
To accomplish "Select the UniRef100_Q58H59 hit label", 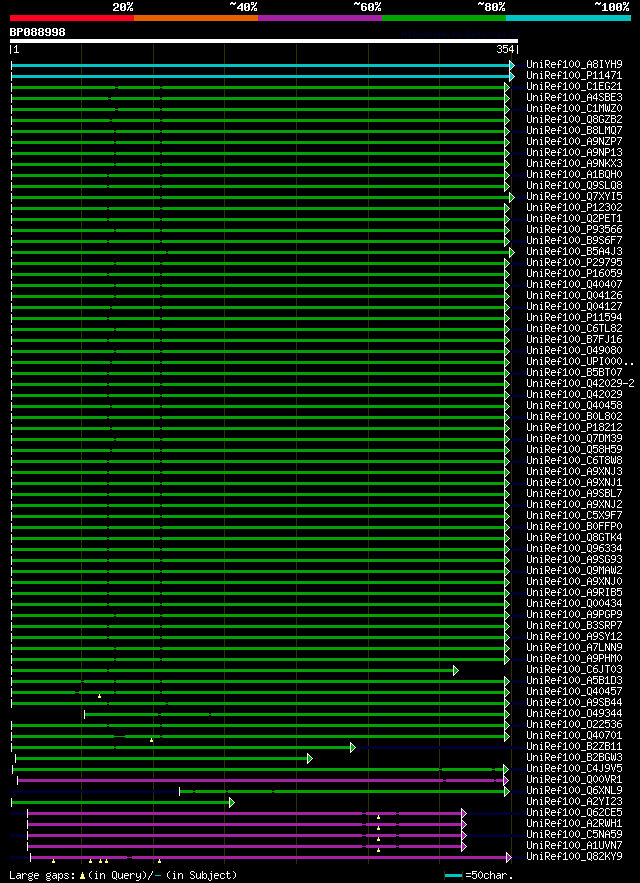I will [x=574, y=450].
